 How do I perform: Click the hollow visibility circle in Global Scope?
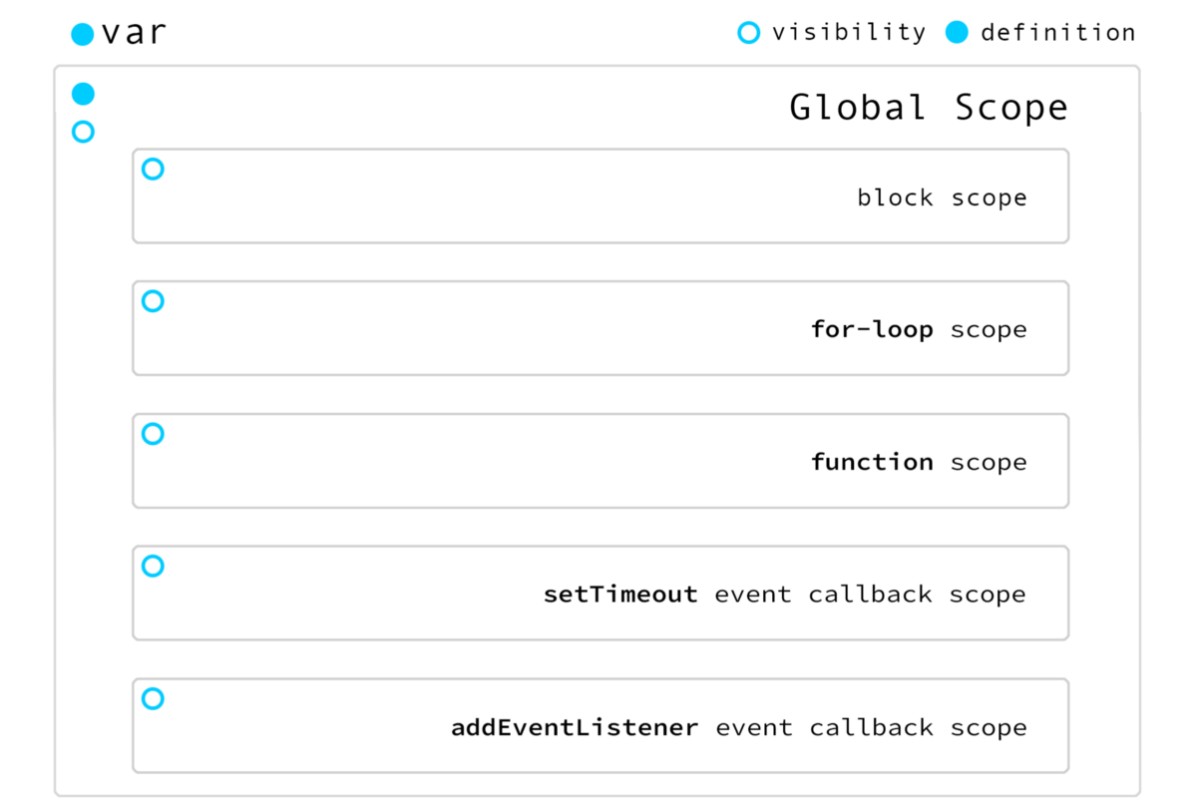83,132
